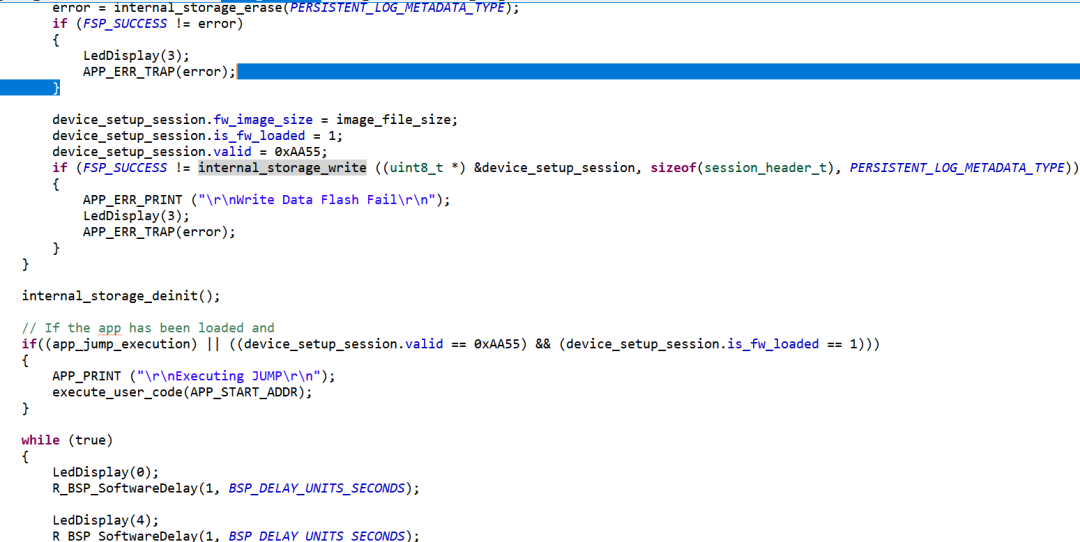Click the highlighted internal_storage_write function name
Screen dimensions: 1080x542
pos(282,167)
